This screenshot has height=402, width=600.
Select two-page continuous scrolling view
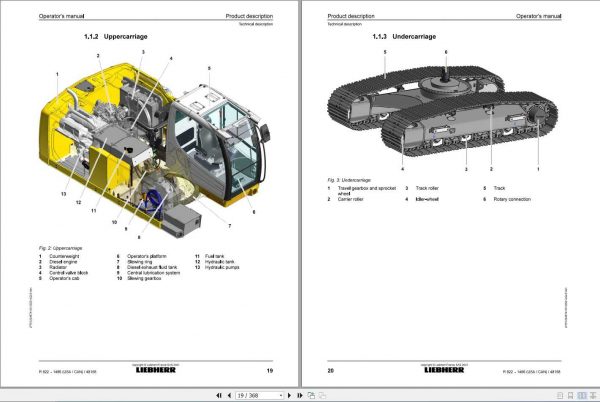point(593,395)
